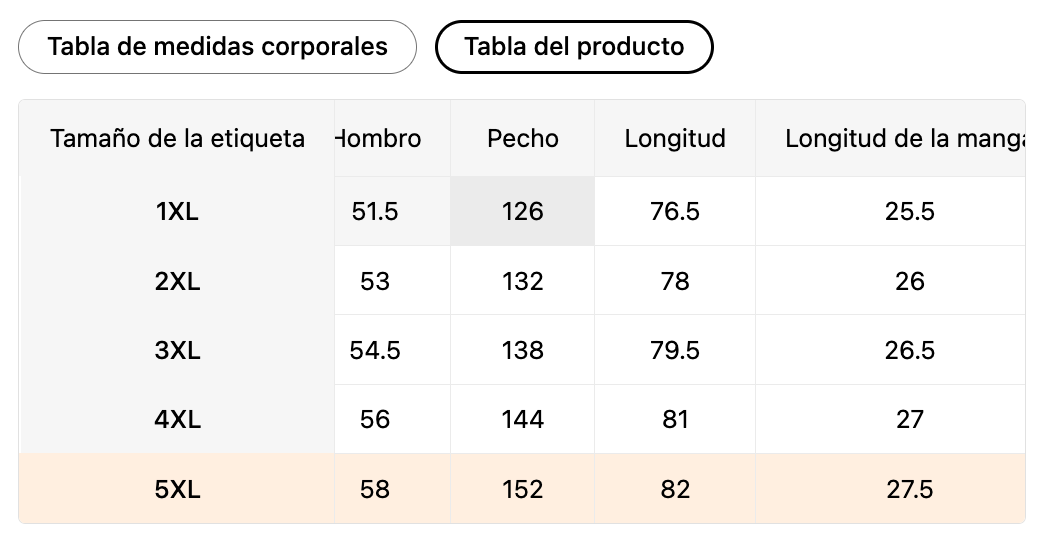1042x536 pixels.
Task: Select the Tabla del producto tab
Action: coord(574,47)
